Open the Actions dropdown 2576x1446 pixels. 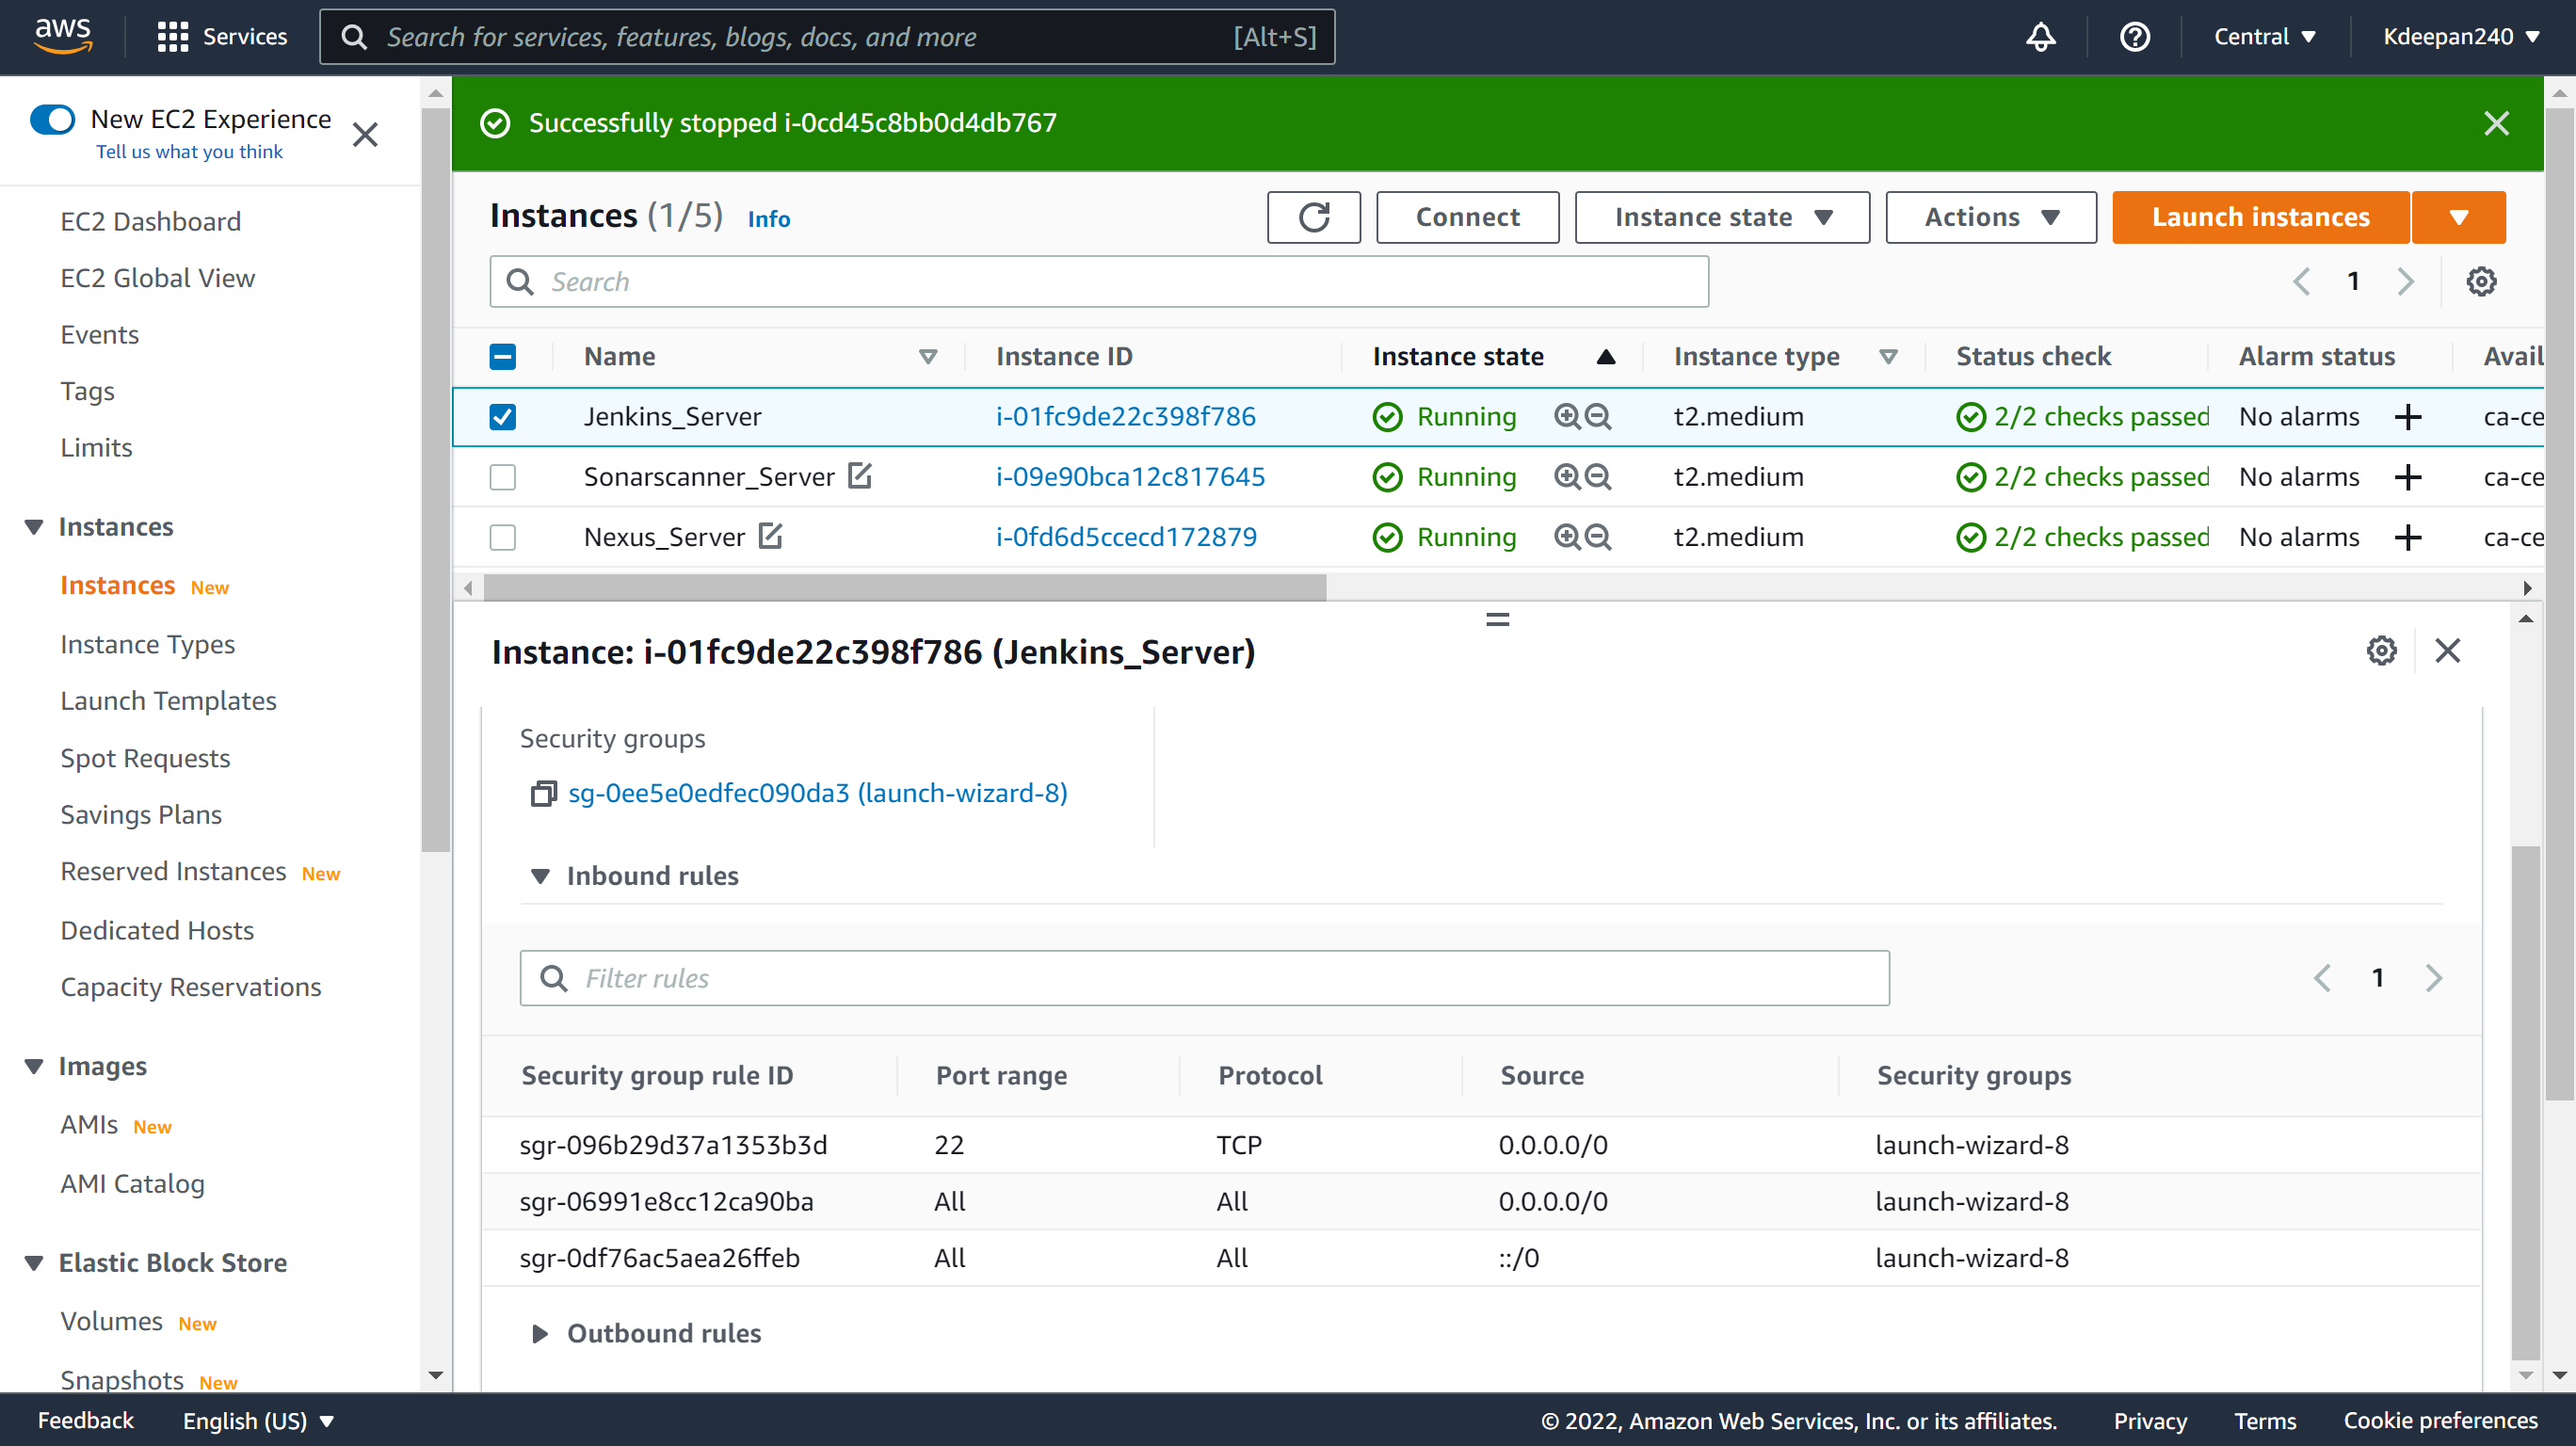(1991, 217)
